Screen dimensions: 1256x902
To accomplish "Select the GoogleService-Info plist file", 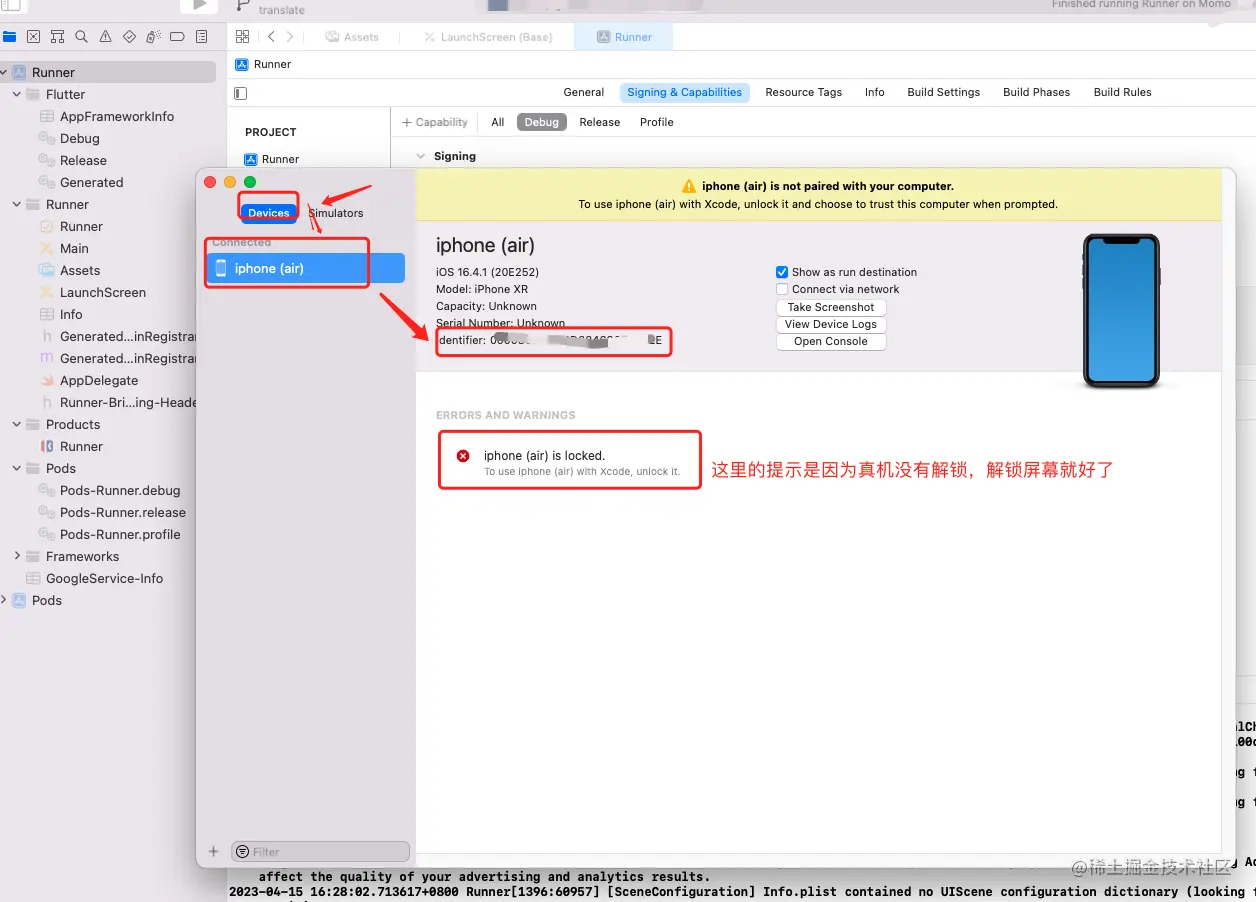I will pyautogui.click(x=104, y=578).
